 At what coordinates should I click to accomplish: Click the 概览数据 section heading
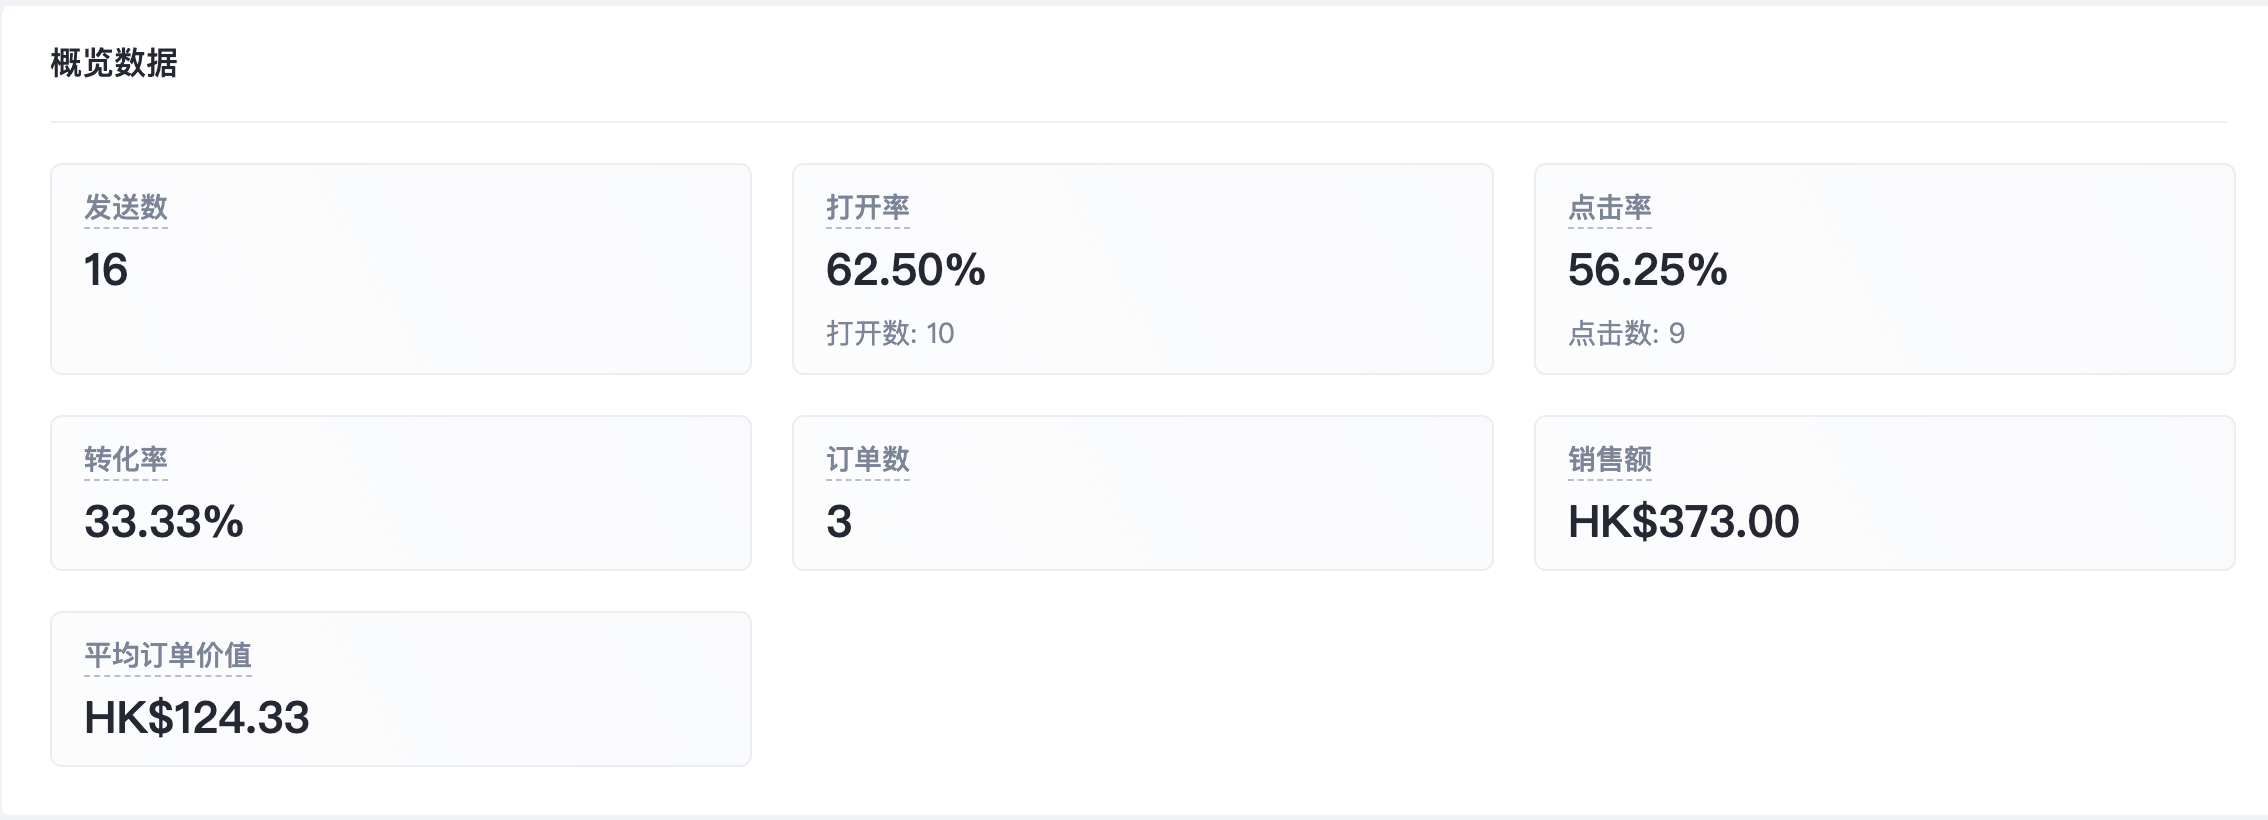pos(114,64)
